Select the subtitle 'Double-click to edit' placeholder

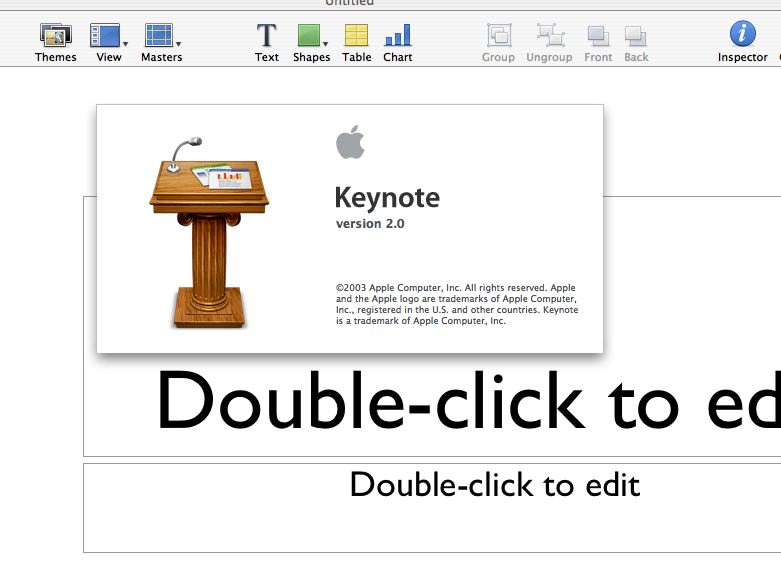432,508
